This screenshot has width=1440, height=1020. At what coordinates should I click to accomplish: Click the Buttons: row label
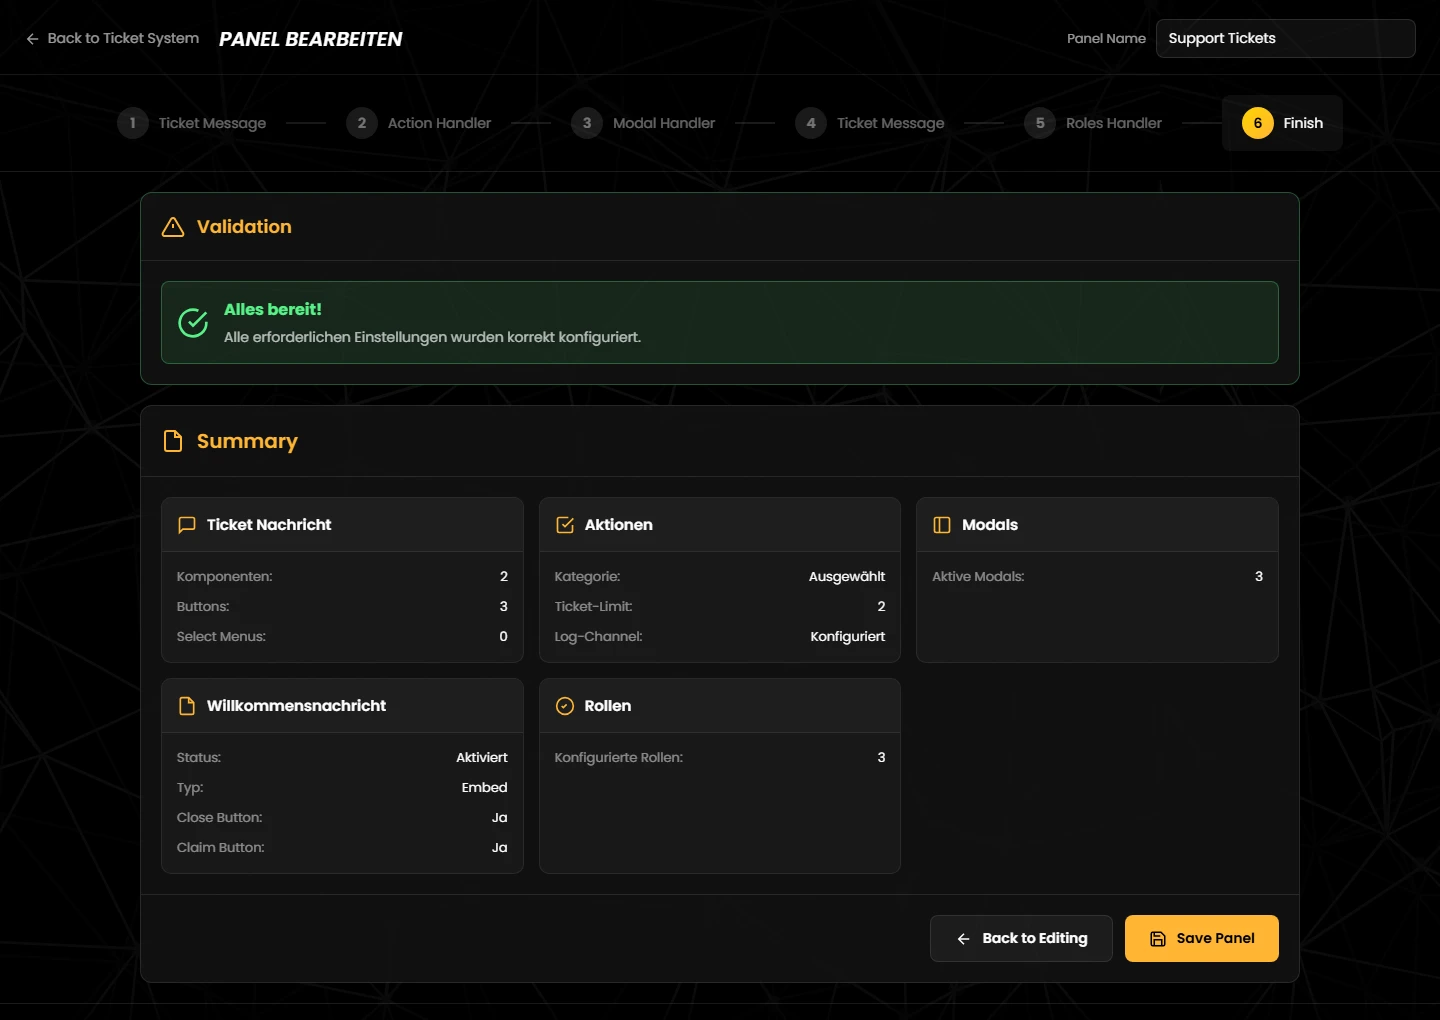[x=203, y=607]
